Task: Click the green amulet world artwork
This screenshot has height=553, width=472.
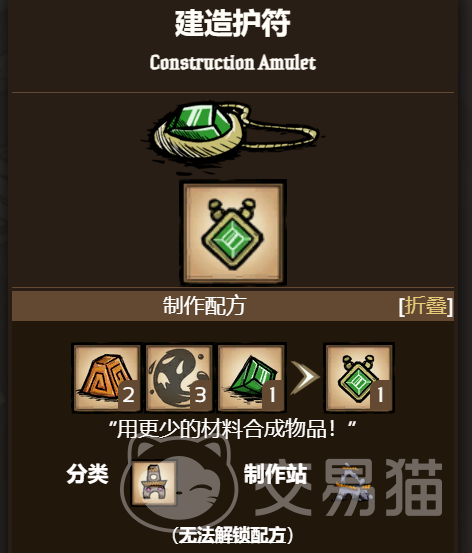Action: [x=235, y=136]
